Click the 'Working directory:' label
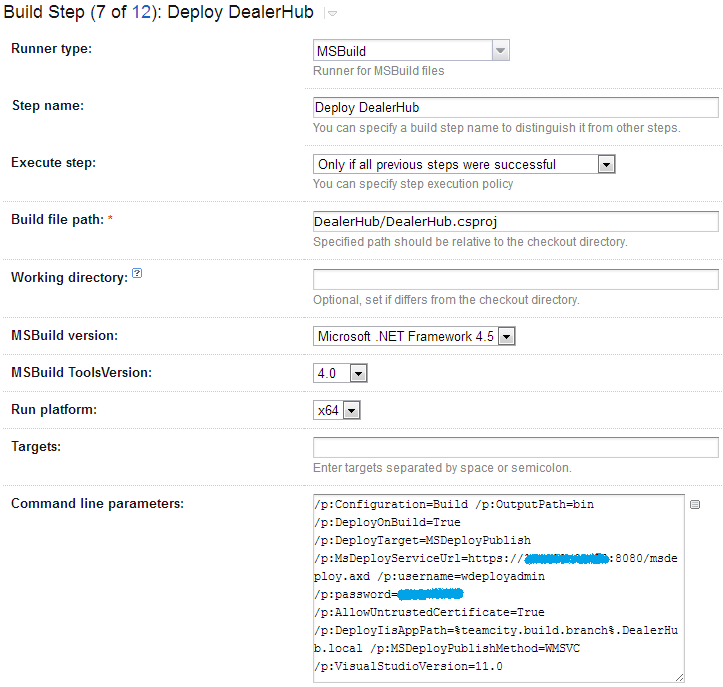723x687 pixels. [x=70, y=278]
